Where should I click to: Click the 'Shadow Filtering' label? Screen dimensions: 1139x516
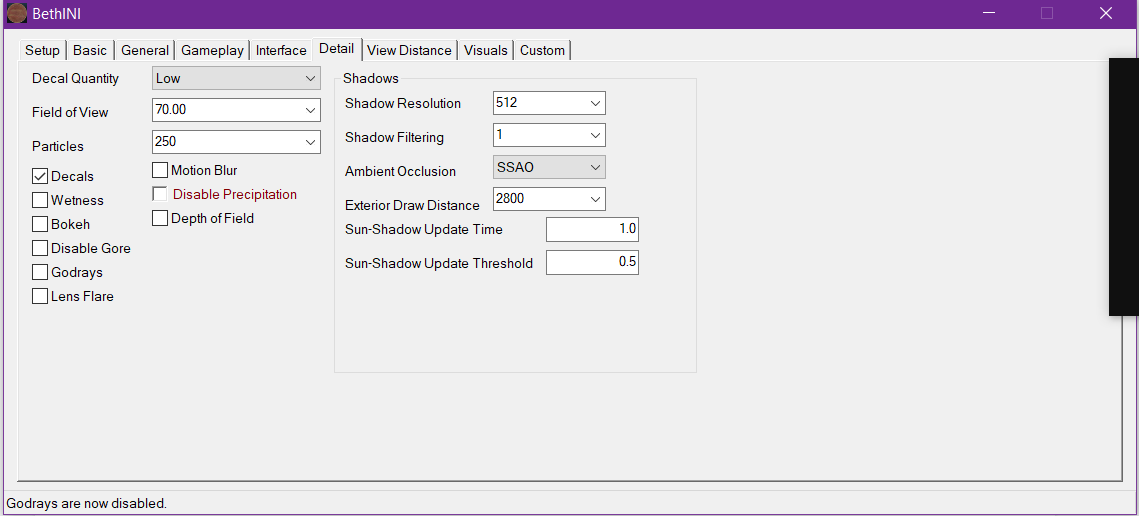click(x=394, y=137)
